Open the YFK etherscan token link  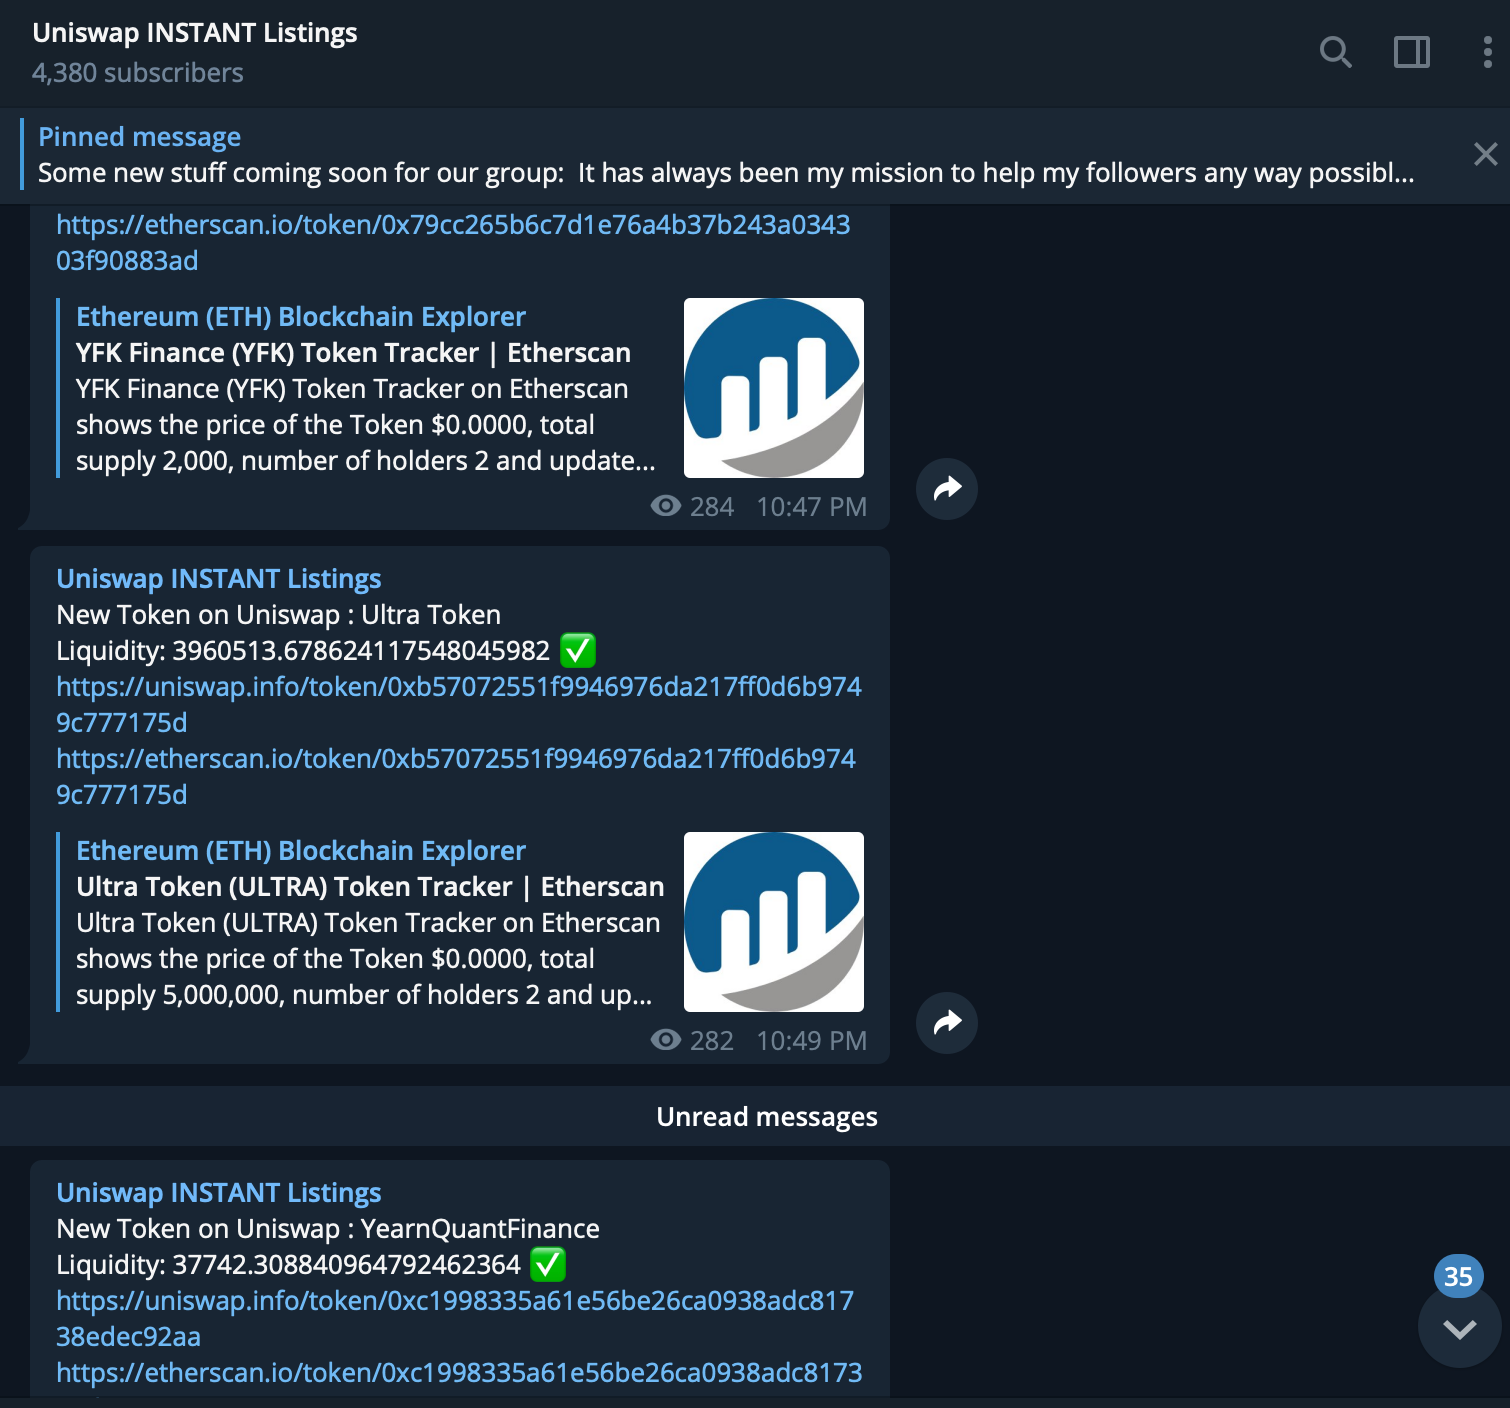pos(453,243)
